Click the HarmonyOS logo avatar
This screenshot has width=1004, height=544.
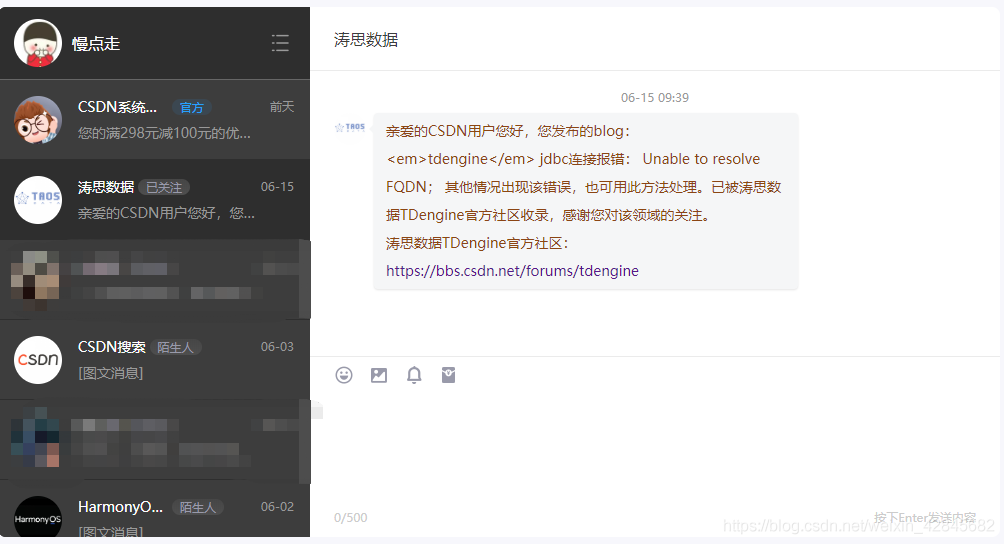click(38, 517)
